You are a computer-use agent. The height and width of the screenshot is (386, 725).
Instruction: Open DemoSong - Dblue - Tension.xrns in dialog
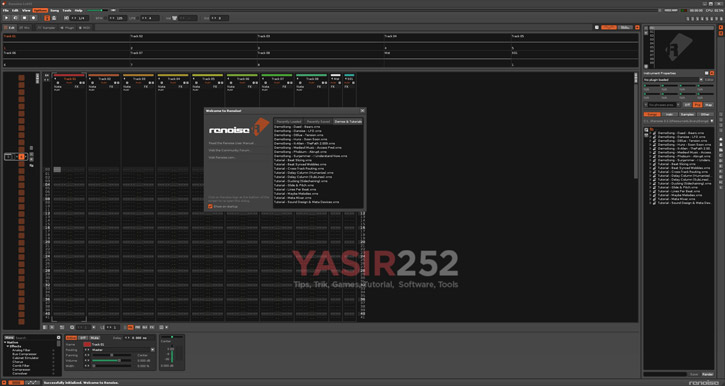click(298, 135)
